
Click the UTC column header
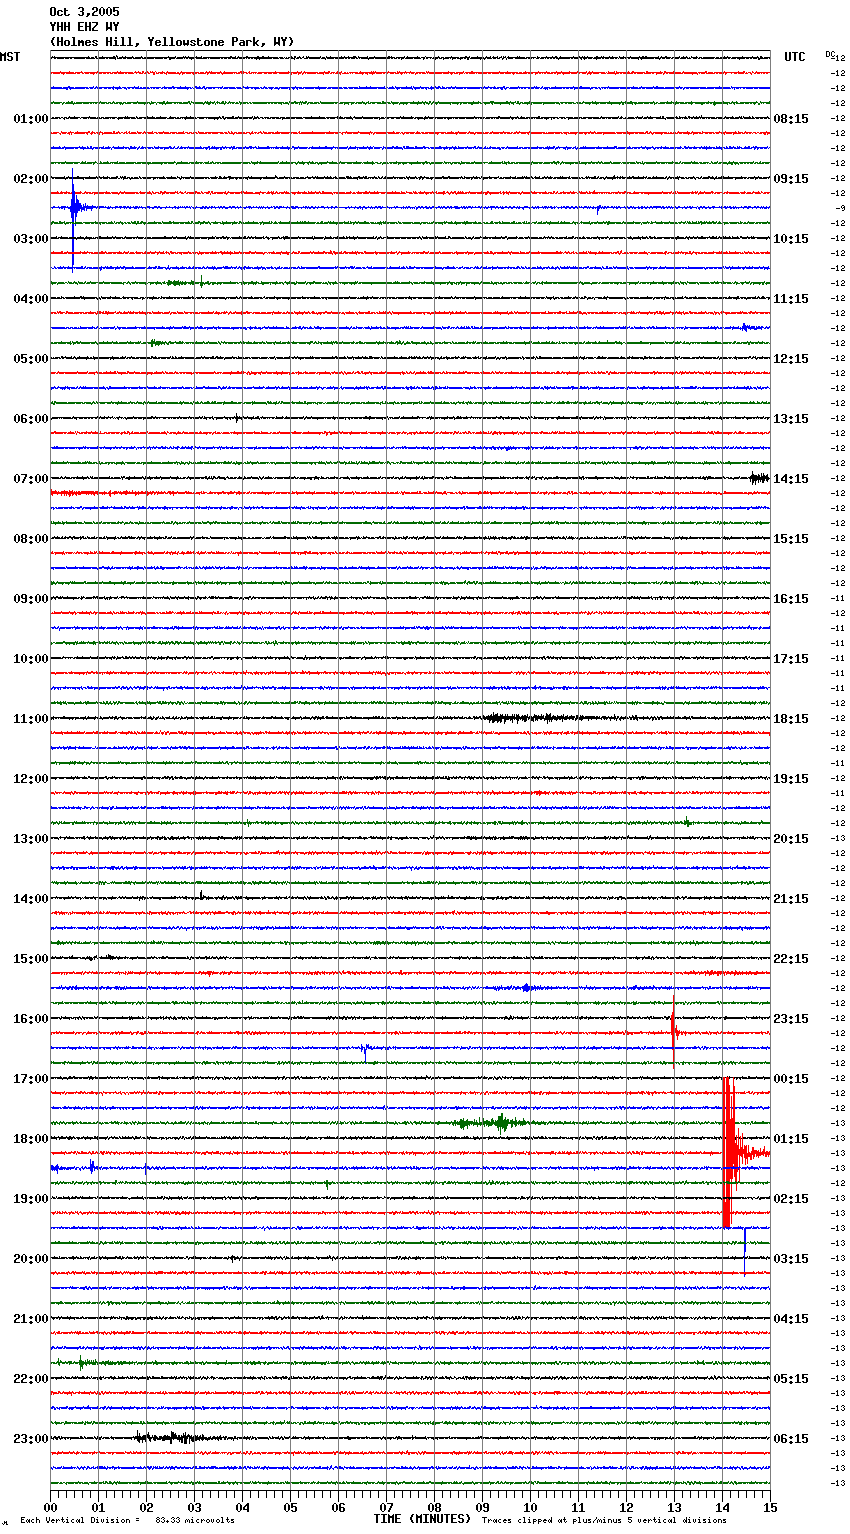pyautogui.click(x=795, y=57)
